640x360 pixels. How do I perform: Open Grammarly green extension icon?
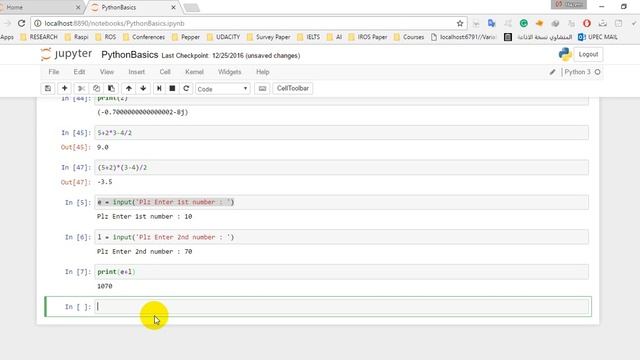click(524, 23)
